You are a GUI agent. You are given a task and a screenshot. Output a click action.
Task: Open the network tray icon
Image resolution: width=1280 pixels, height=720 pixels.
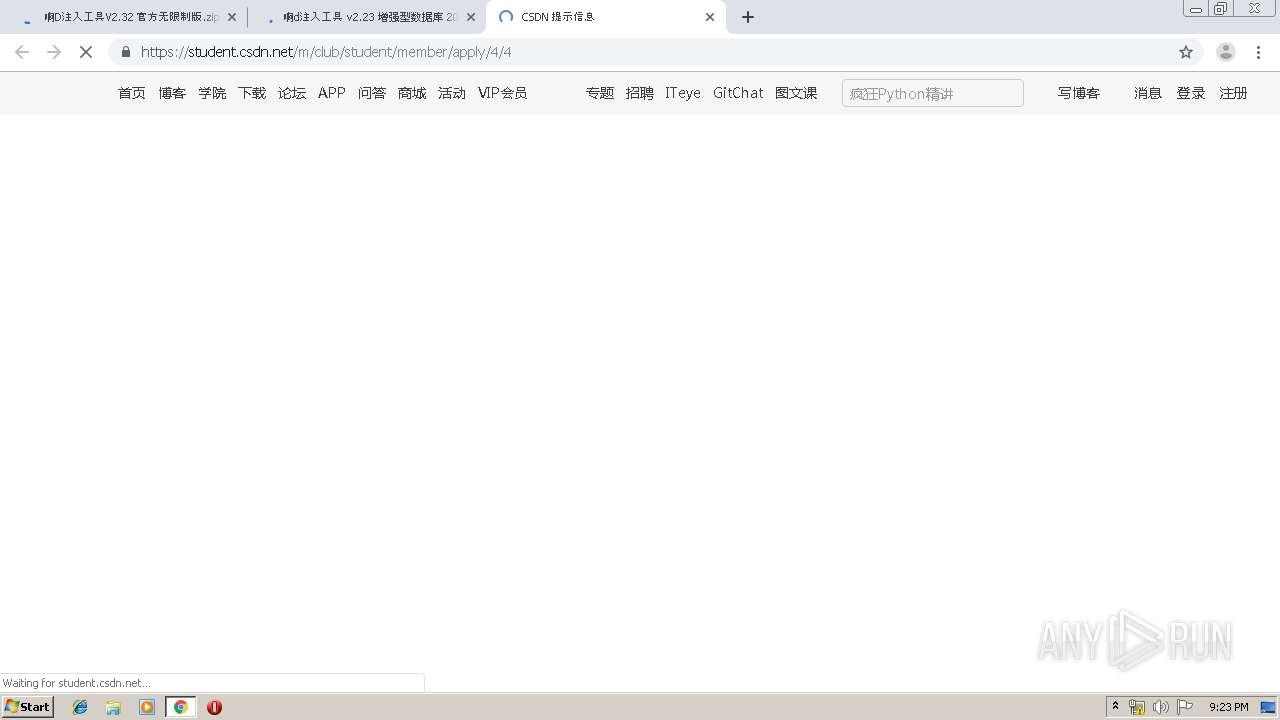[1137, 707]
